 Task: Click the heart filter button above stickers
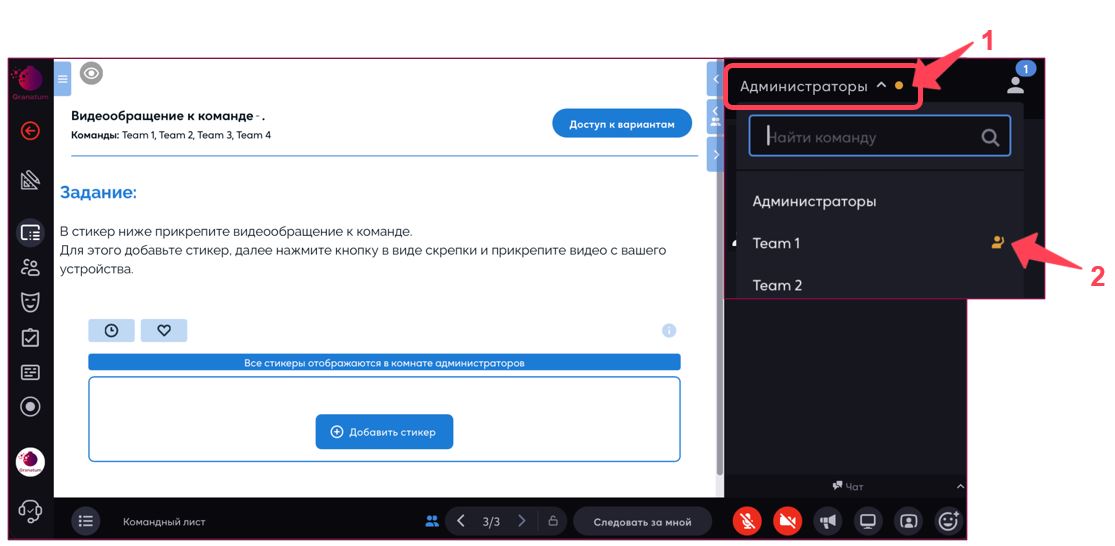(164, 331)
